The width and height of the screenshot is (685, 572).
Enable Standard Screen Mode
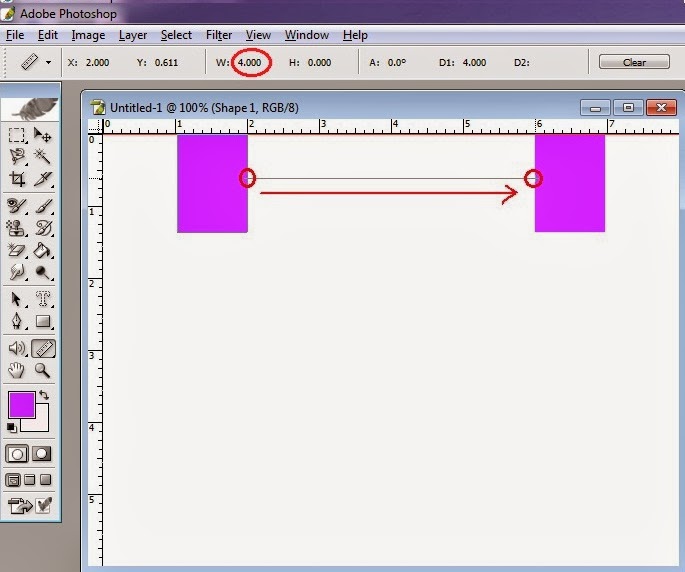click(x=13, y=480)
